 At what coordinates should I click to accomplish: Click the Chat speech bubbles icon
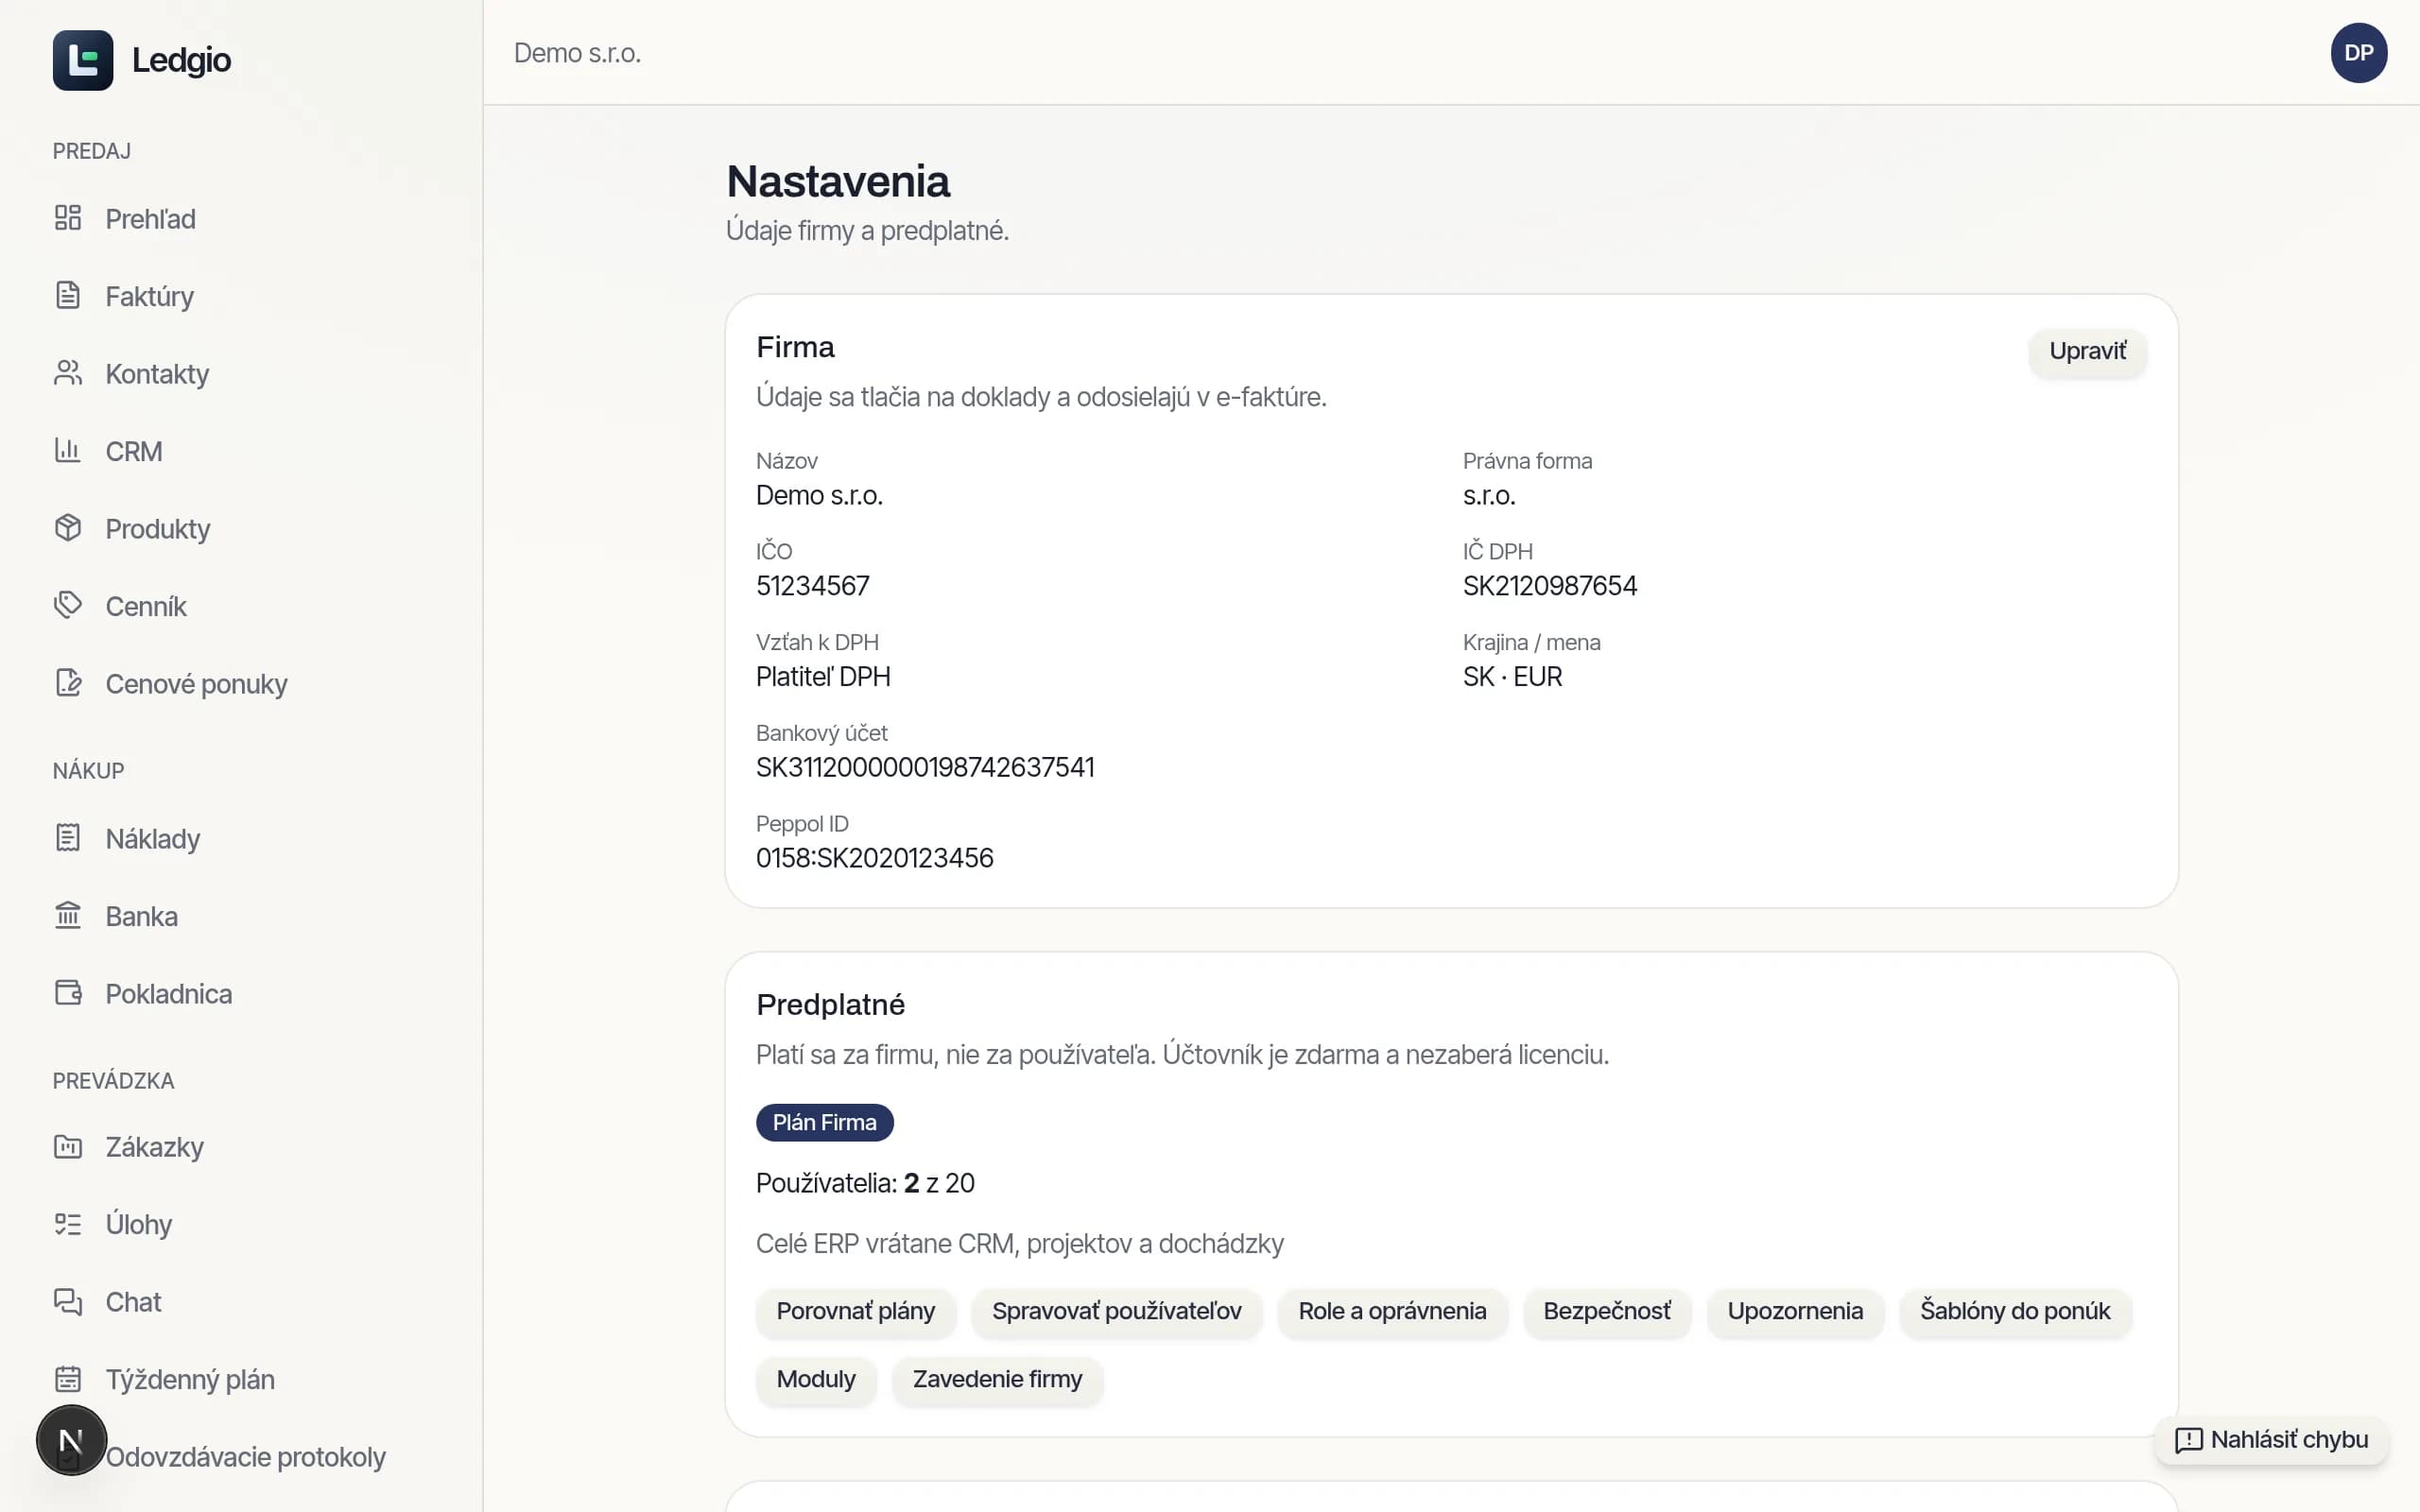(x=68, y=1302)
